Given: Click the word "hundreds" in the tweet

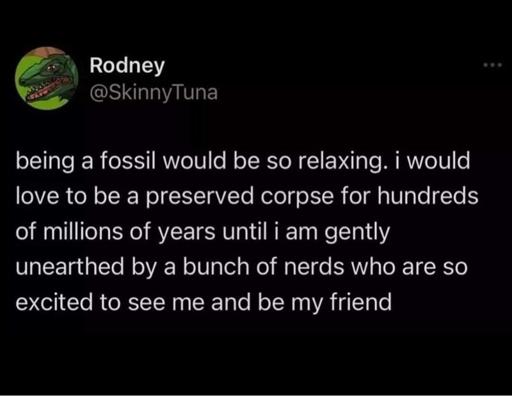Looking at the screenshot, I should click(428, 196).
